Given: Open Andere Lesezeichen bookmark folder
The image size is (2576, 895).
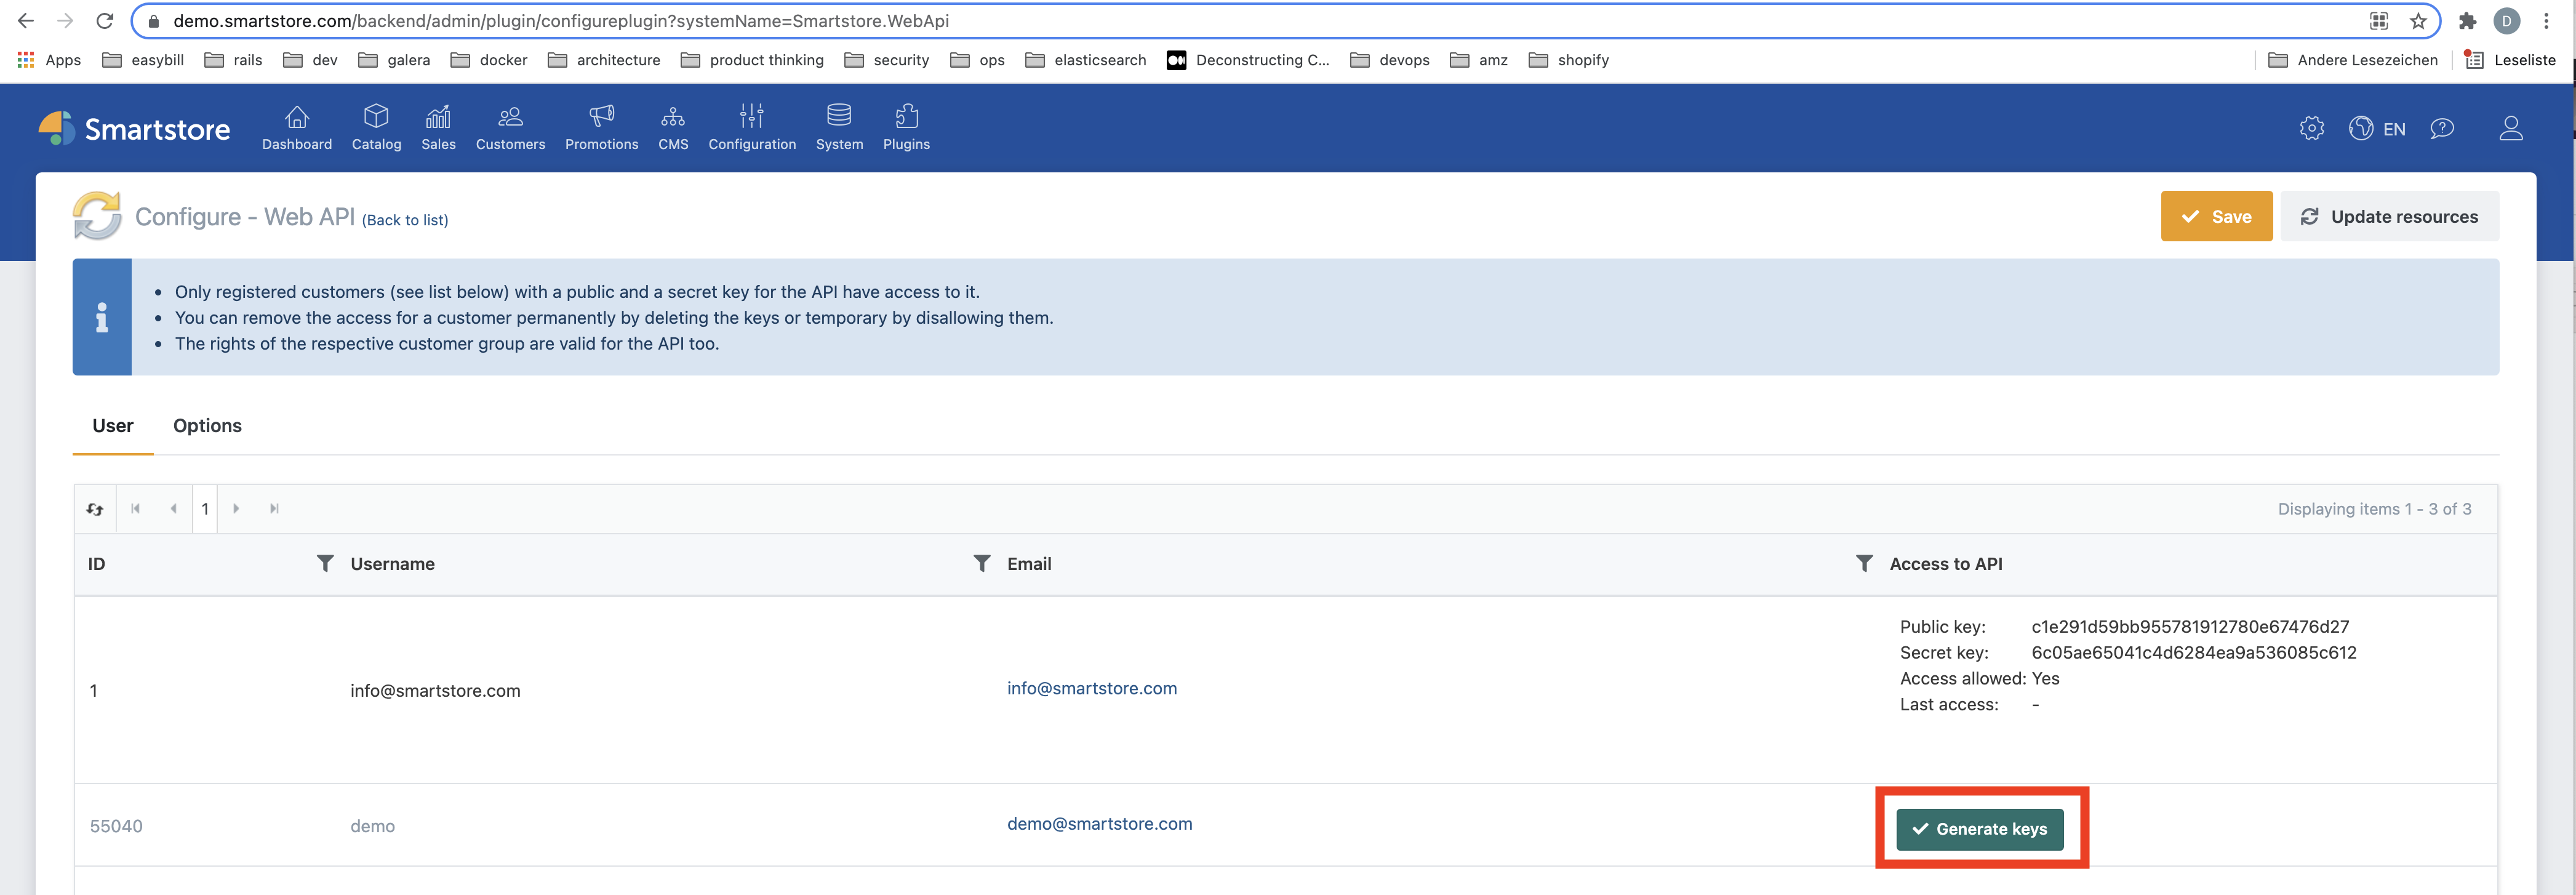Looking at the screenshot, I should [x=2353, y=60].
